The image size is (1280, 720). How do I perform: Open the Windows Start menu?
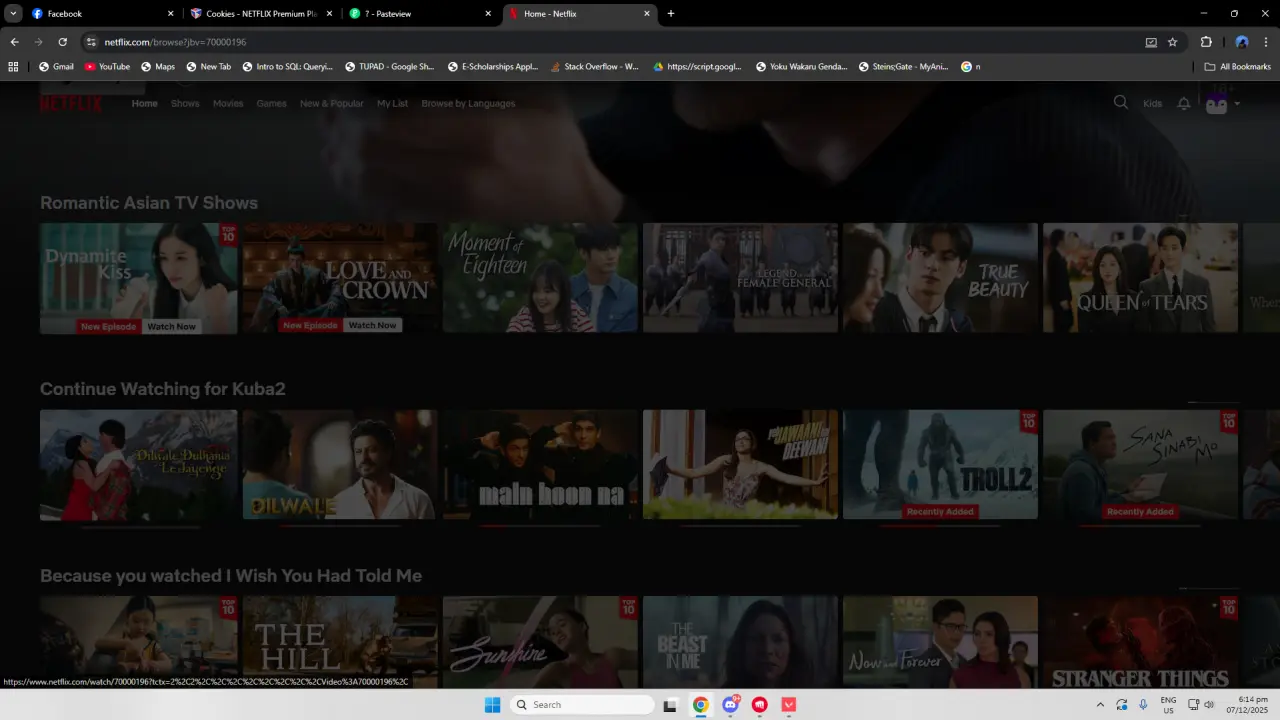(x=492, y=705)
